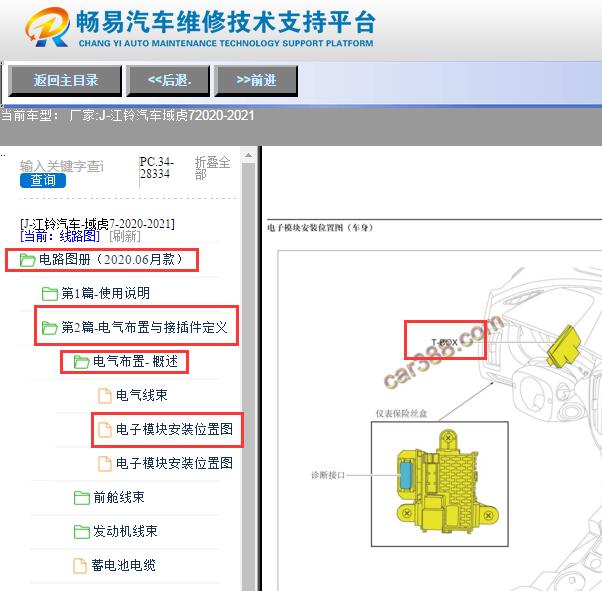
Task: Select the 电路图册（2020.06月款） tree node
Action: pos(111,260)
